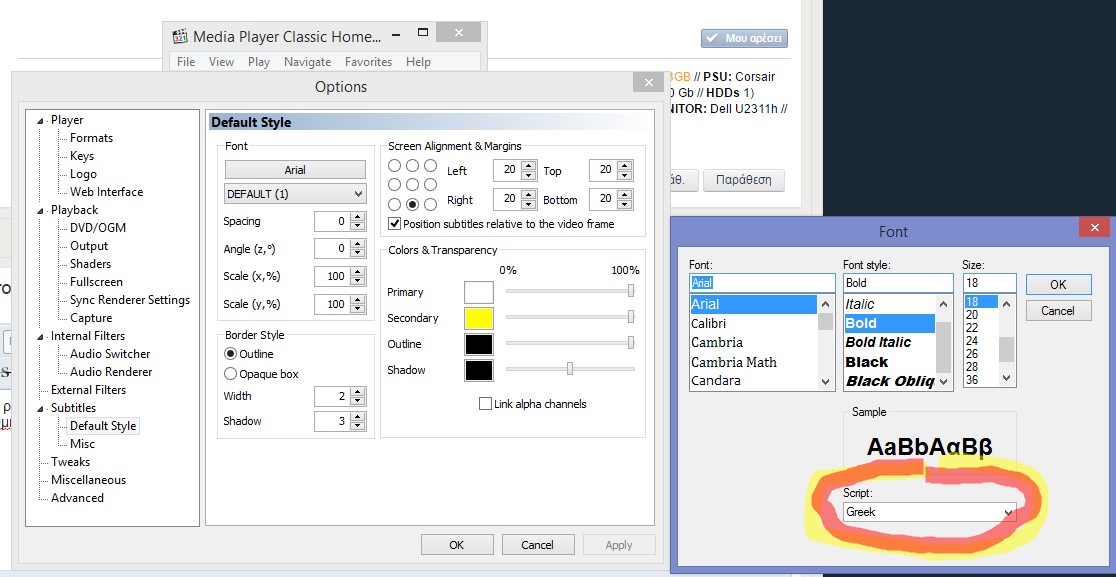Click the Παράθεση button on the webpage
The image size is (1116, 577).
(x=743, y=180)
